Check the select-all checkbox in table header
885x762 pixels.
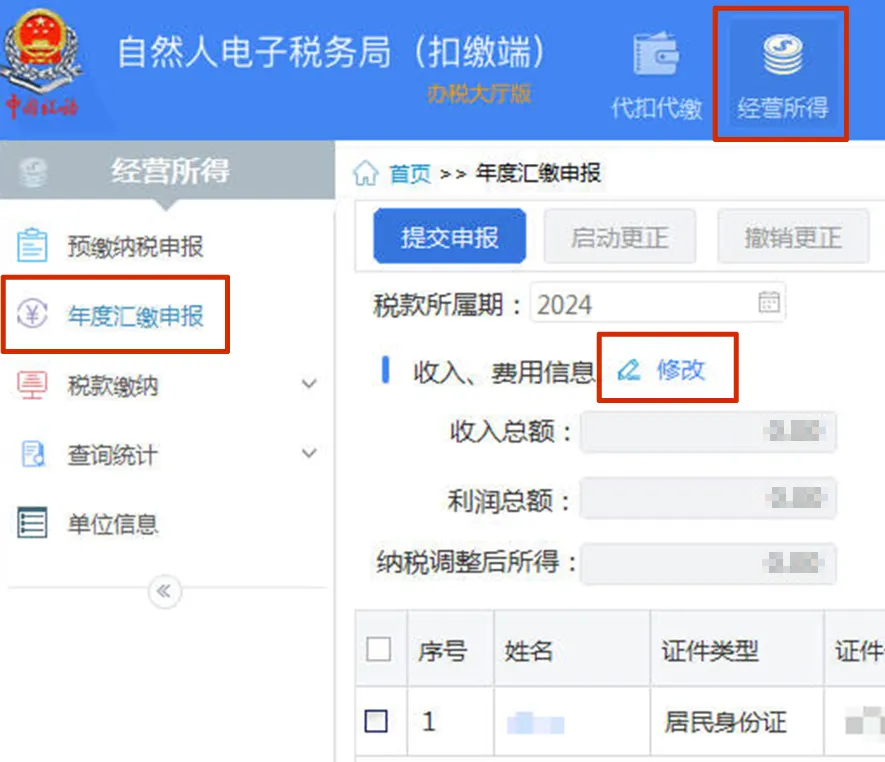point(379,648)
